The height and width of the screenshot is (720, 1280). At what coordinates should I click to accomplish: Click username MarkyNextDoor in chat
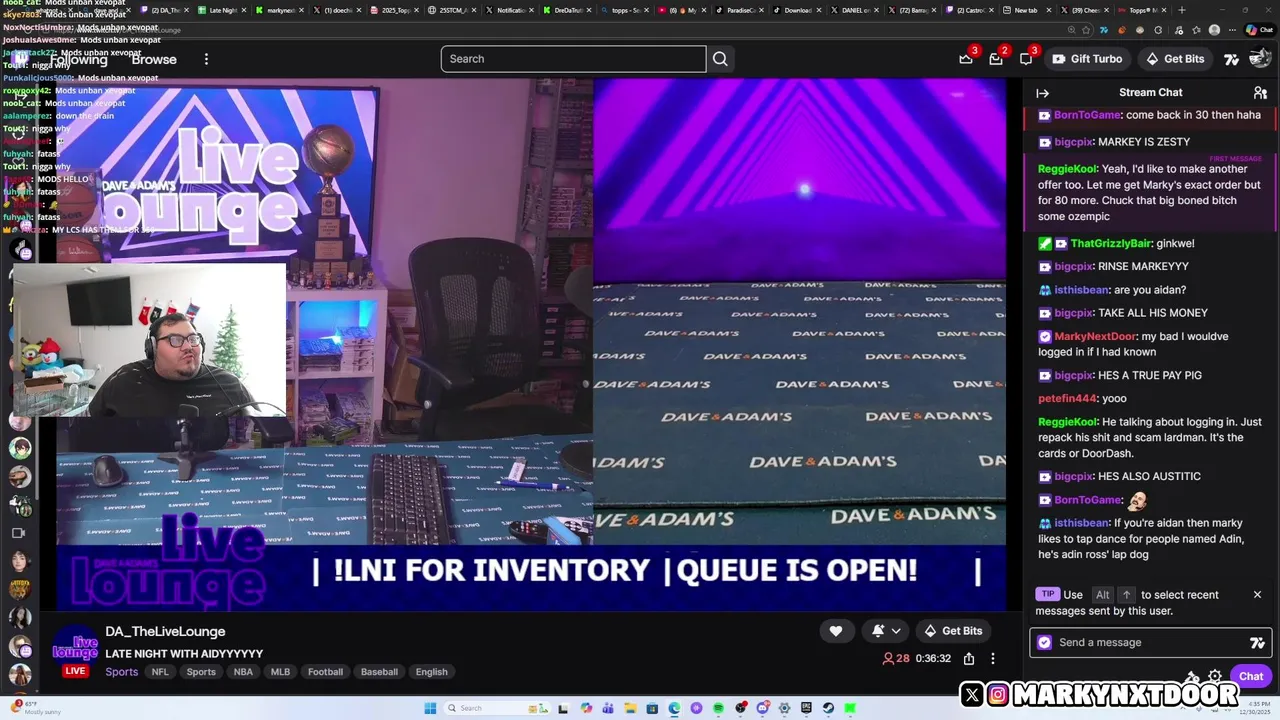click(x=1094, y=337)
